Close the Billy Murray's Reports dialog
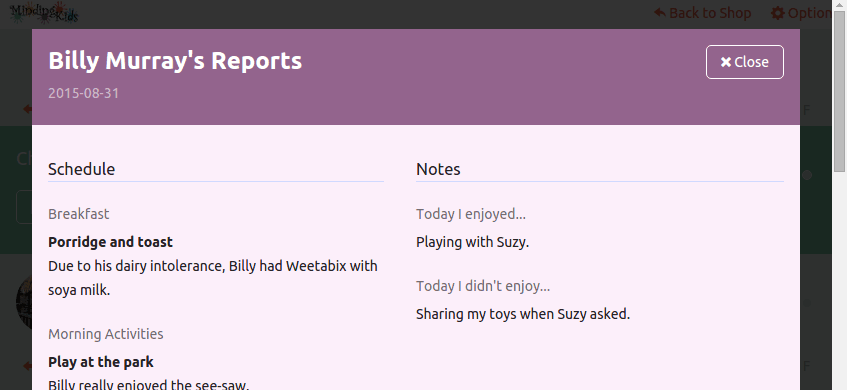 pyautogui.click(x=744, y=62)
